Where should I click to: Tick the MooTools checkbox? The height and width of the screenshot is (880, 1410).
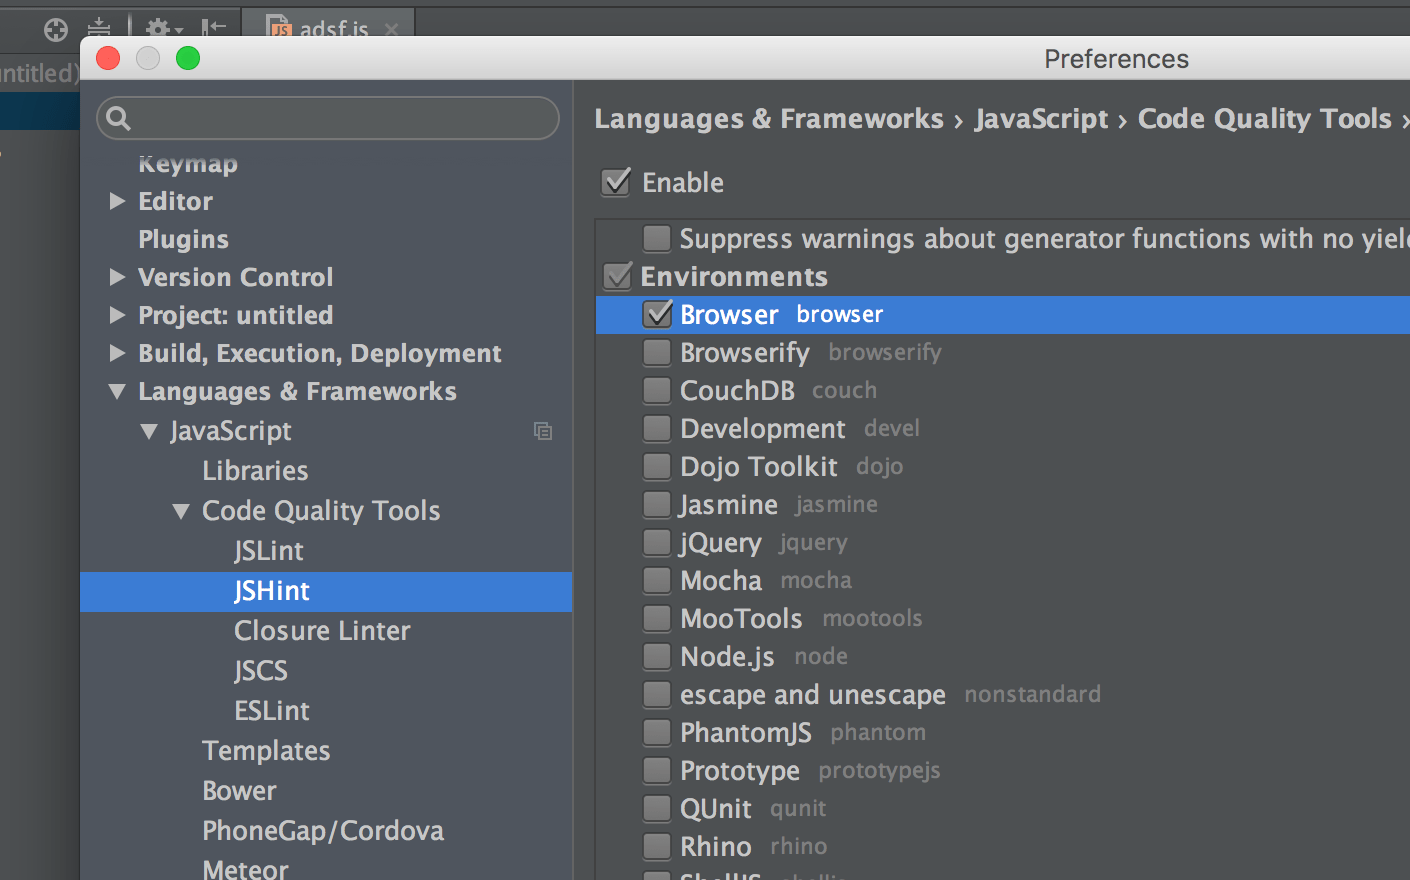[657, 618]
